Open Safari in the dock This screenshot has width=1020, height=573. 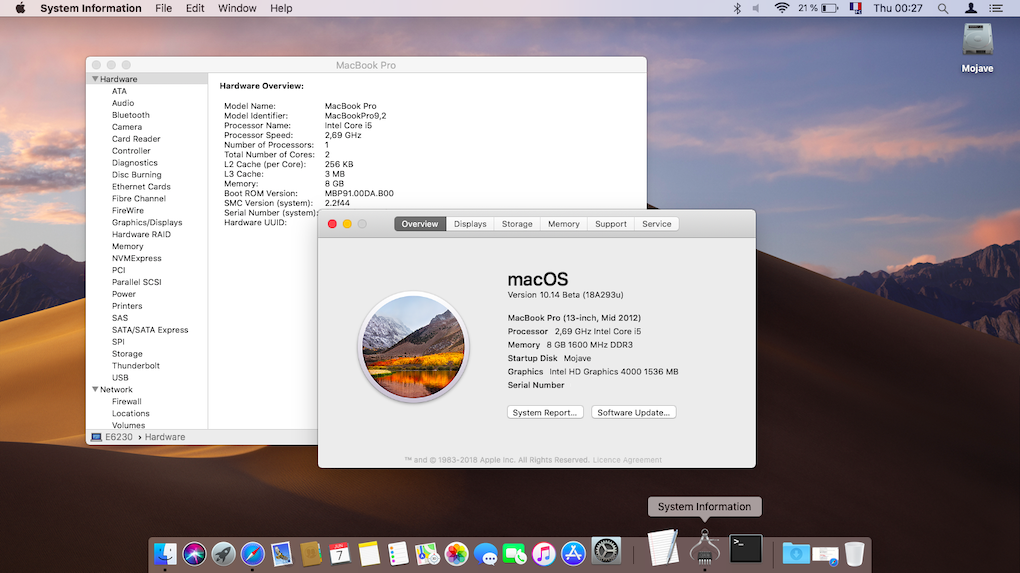click(252, 553)
